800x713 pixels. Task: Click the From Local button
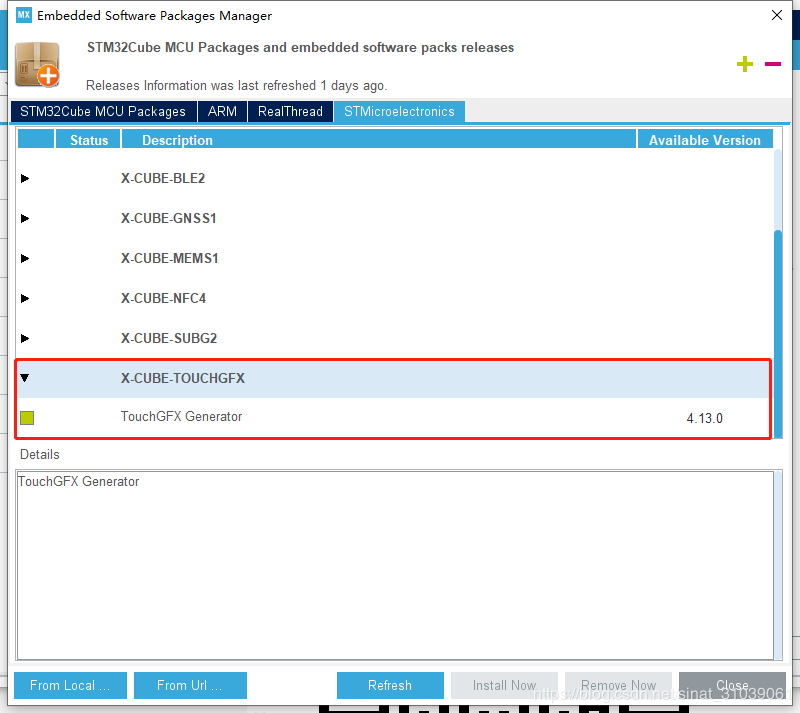(x=70, y=685)
